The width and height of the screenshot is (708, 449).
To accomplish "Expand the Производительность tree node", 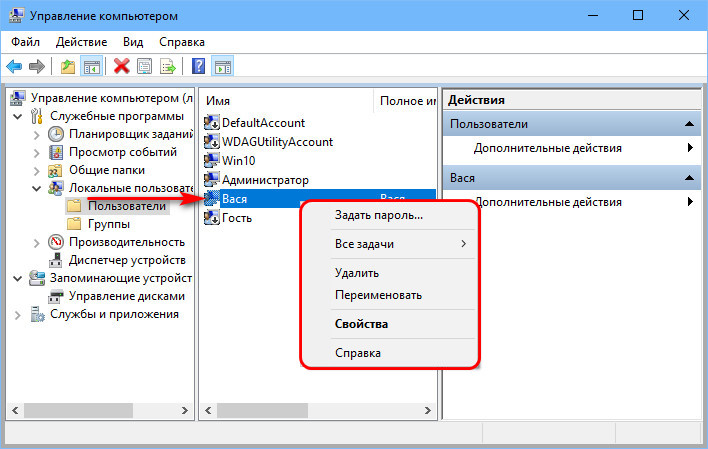I will pyautogui.click(x=37, y=242).
